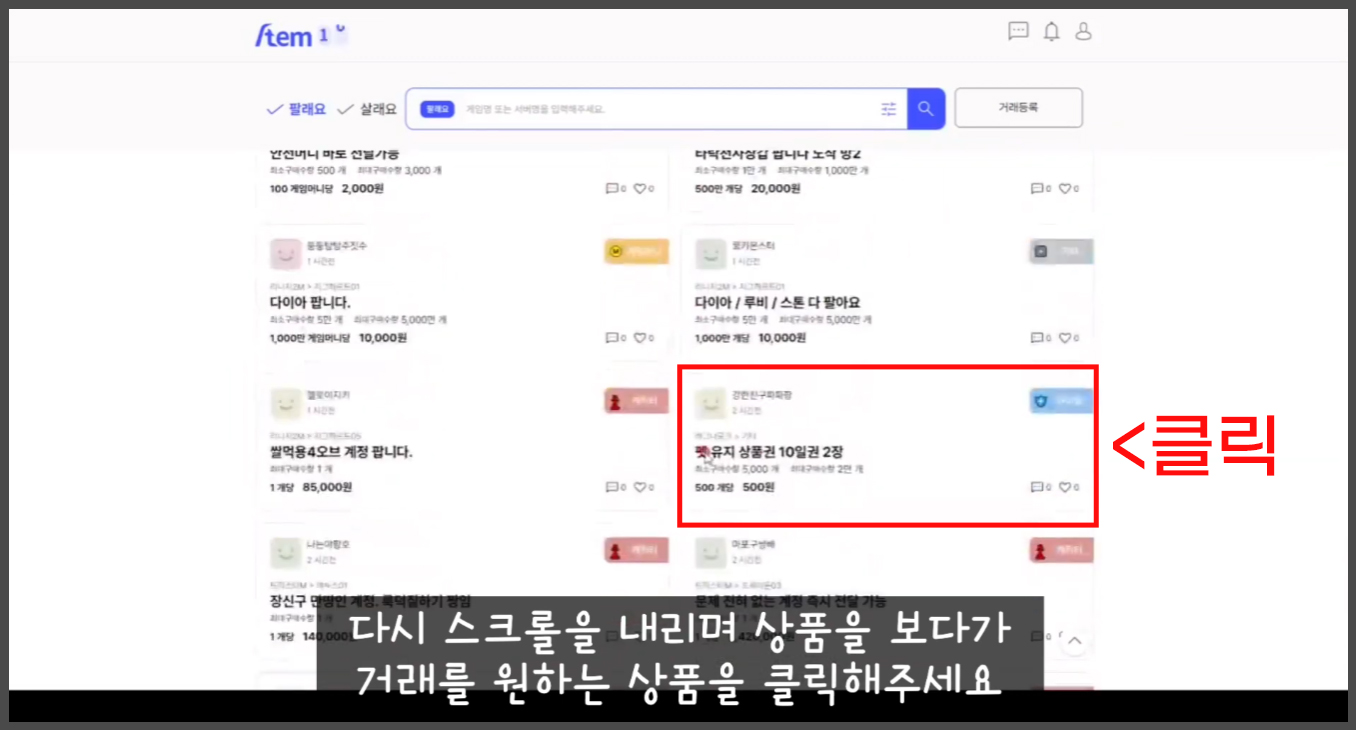Open the search filter sliders icon
The image size is (1356, 730).
888,109
